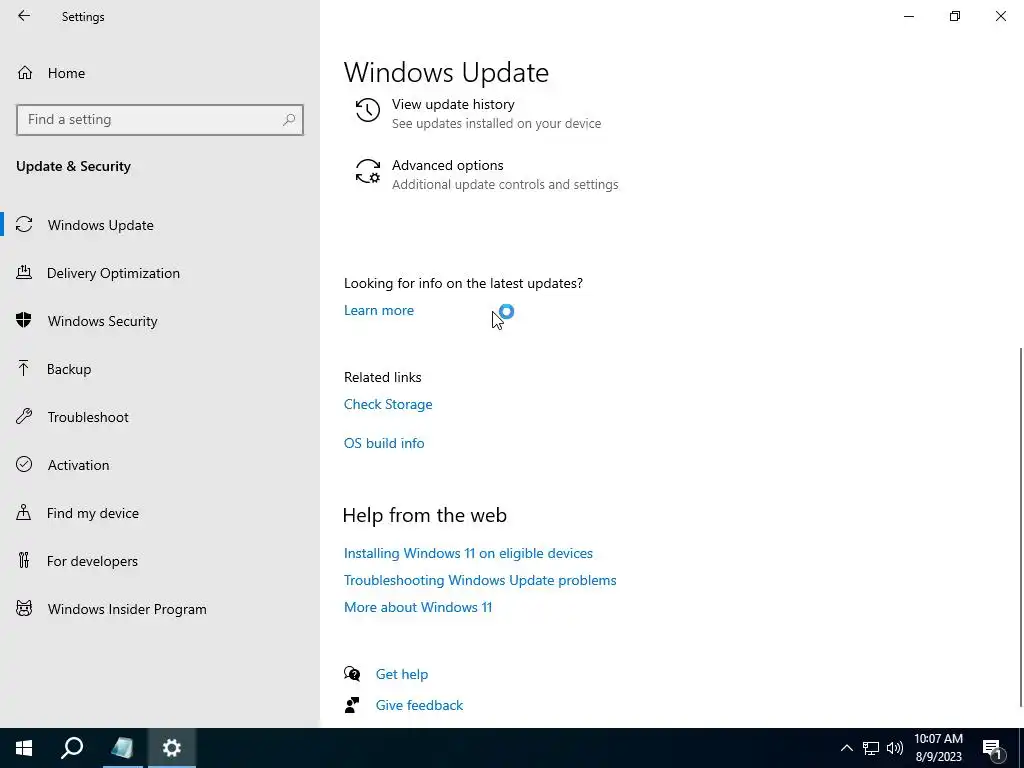
Task: Click 'Looking for info on the latest updates?' text
Action: [463, 283]
